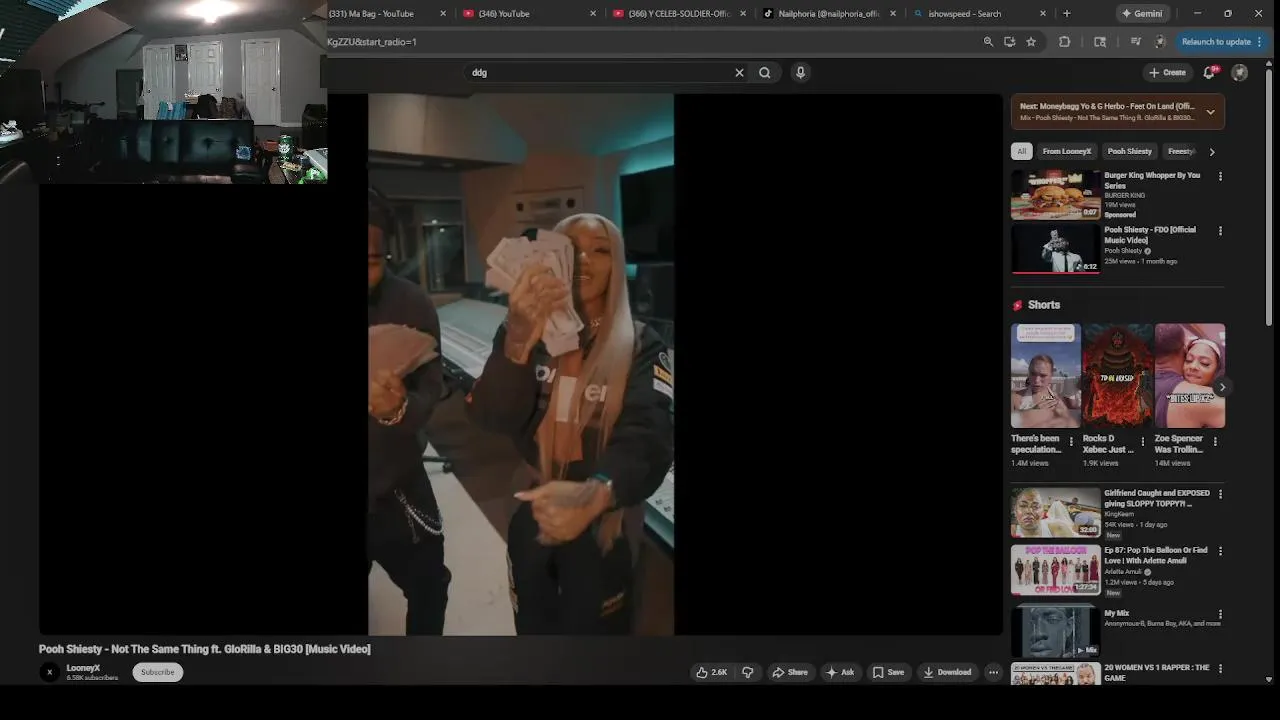The image size is (1280, 720).
Task: Open LooneyX channel avatar
Action: click(x=49, y=672)
